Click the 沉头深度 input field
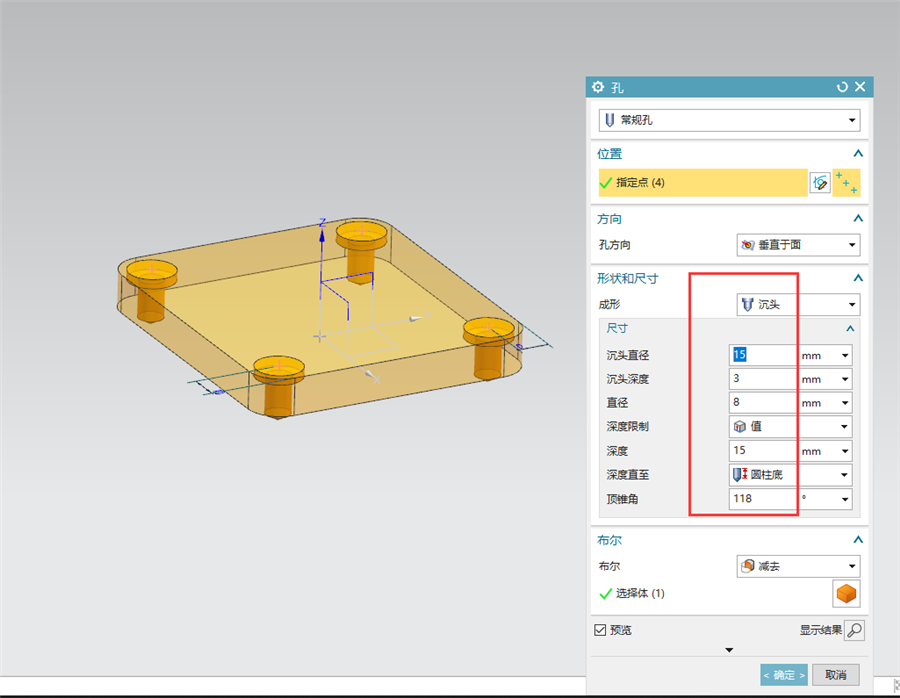The width and height of the screenshot is (900, 698). 763,379
